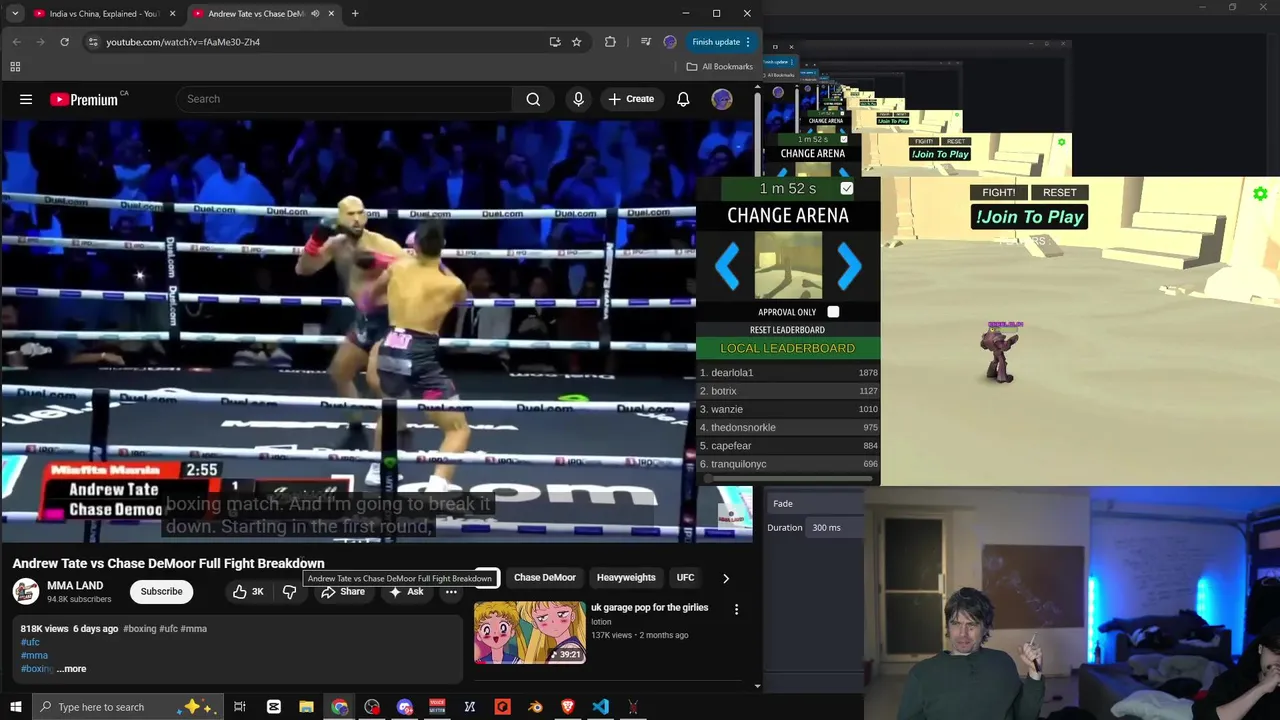Screen dimensions: 1280x720
Task: Toggle the timer checkbox next to 1 m 52 s
Action: pyautogui.click(x=847, y=188)
